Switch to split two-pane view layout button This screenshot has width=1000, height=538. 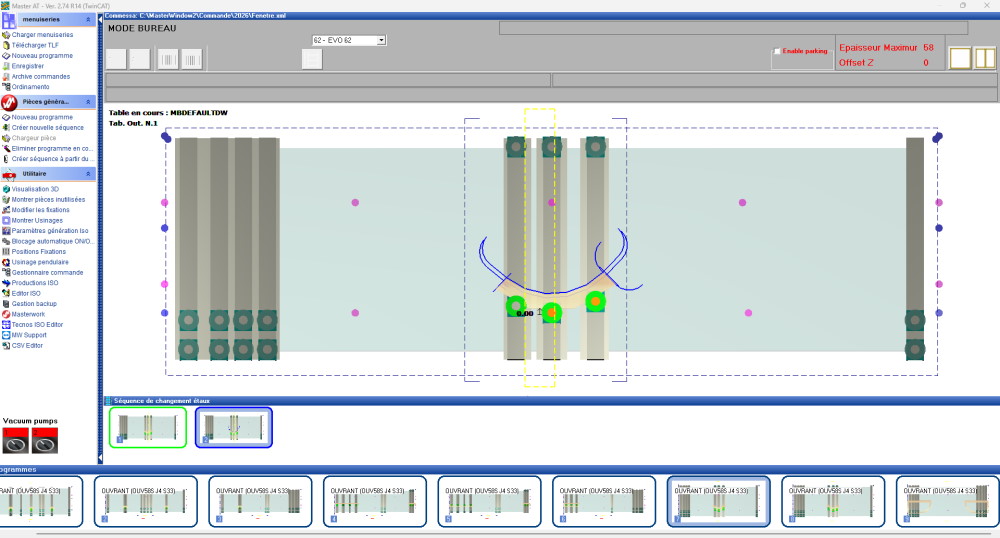pyautogui.click(x=985, y=59)
